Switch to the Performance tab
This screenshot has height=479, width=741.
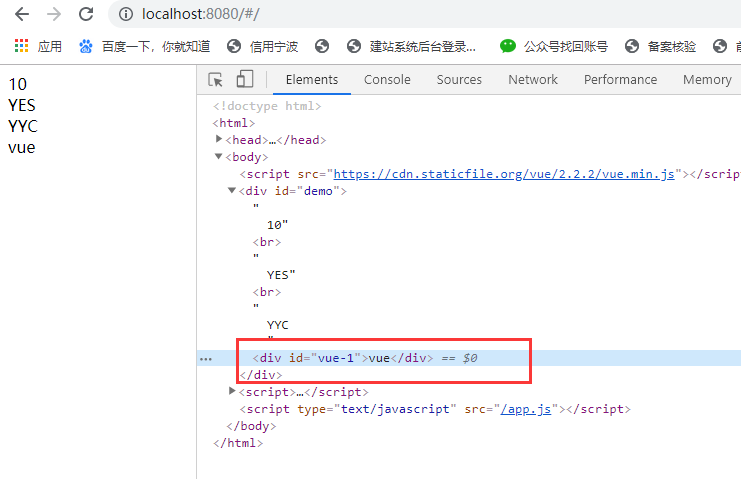coord(620,79)
